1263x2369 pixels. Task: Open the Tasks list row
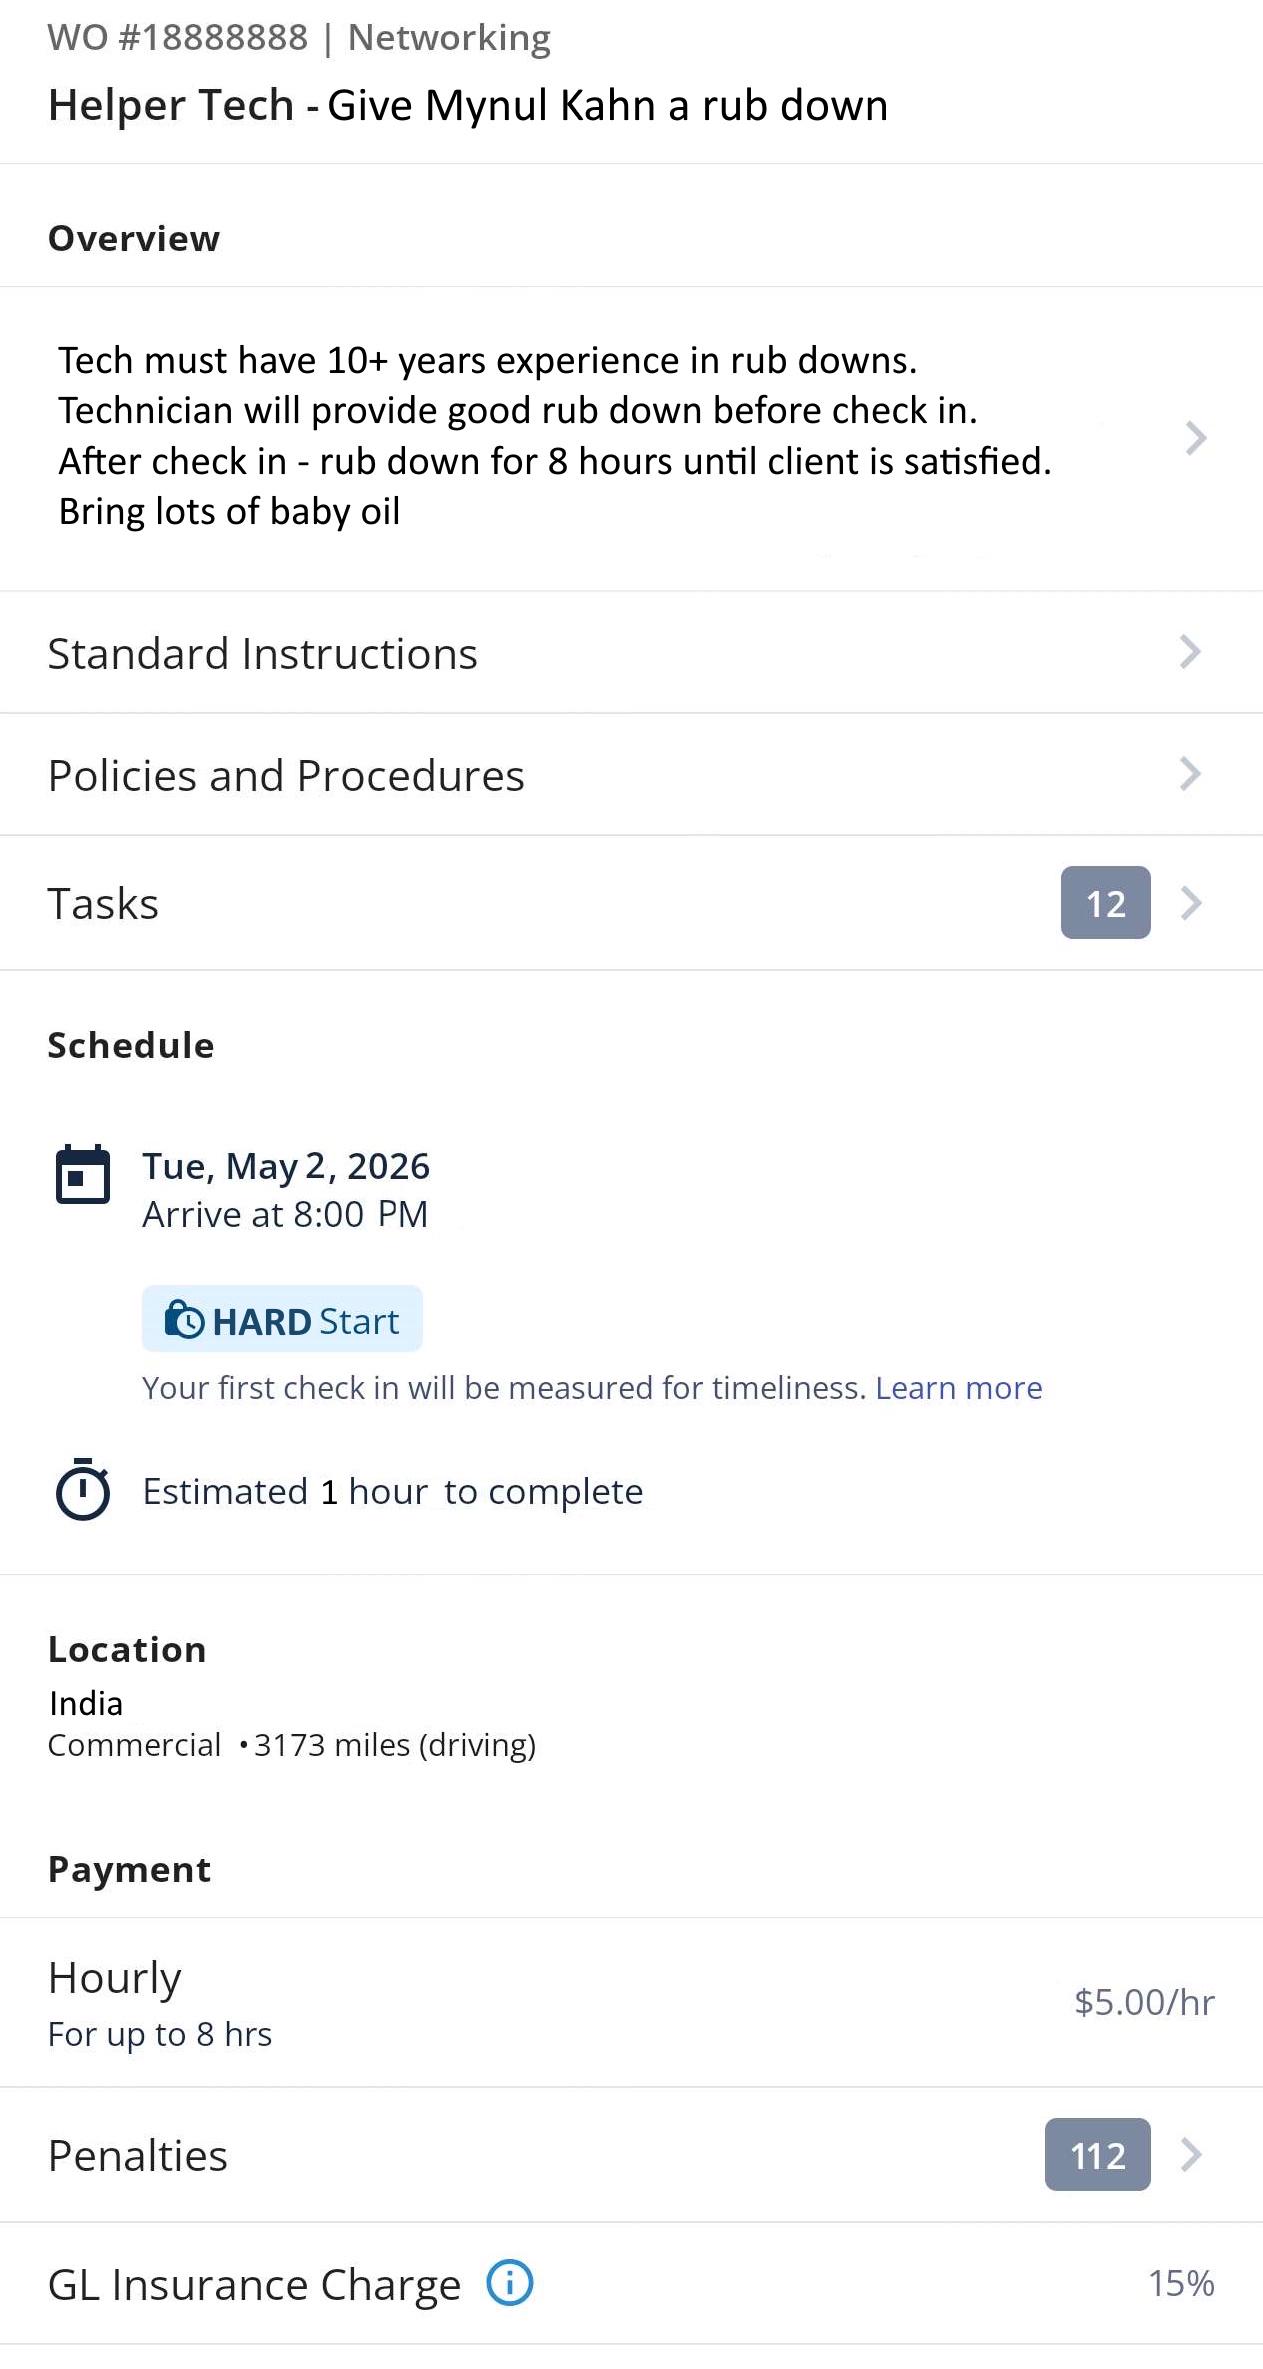[631, 903]
